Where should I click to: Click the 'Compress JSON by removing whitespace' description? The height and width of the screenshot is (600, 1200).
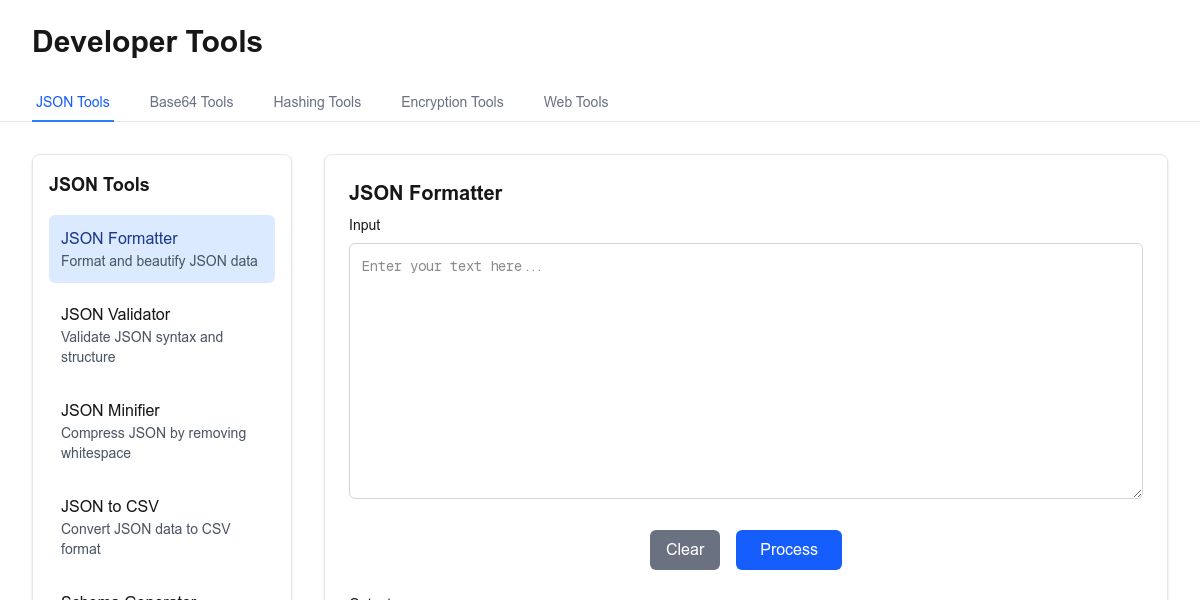click(x=153, y=443)
